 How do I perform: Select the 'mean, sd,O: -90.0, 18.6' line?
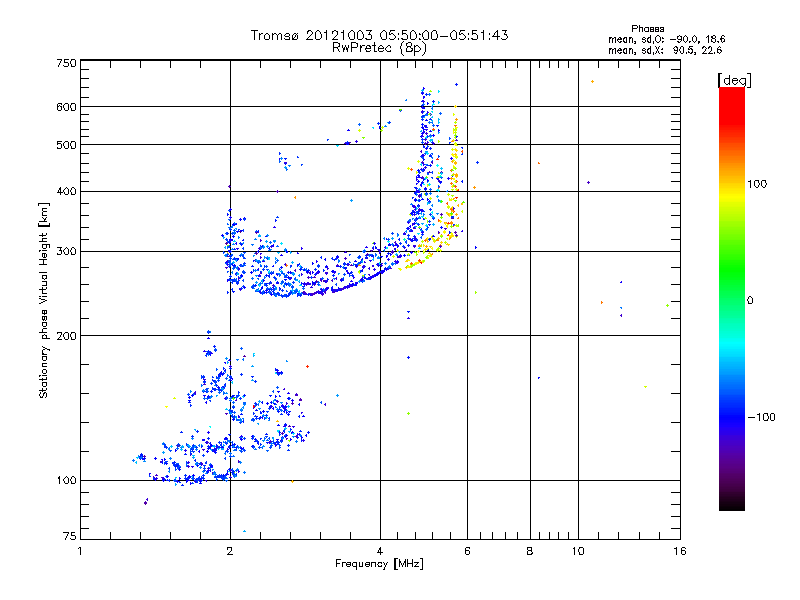point(666,39)
